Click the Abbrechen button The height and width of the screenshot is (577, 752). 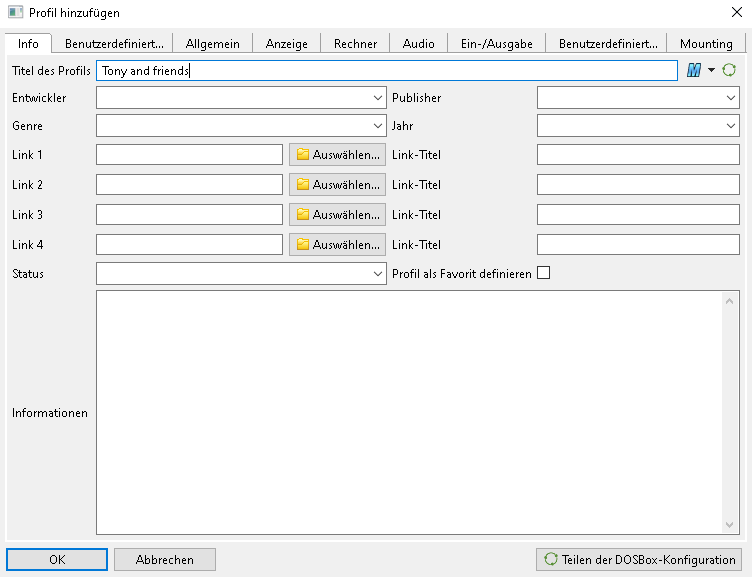pos(165,560)
